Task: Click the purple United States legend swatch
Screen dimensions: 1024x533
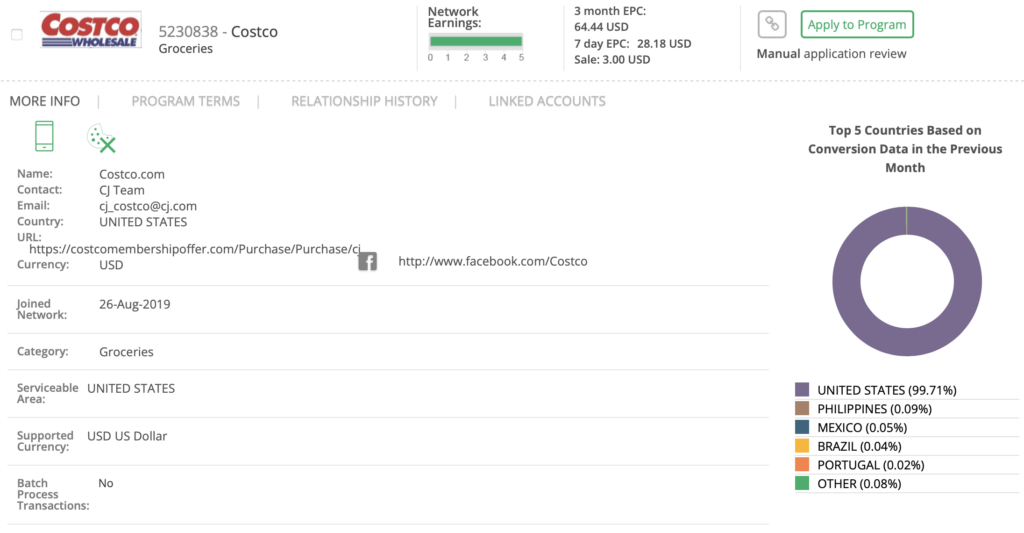Action: [802, 390]
